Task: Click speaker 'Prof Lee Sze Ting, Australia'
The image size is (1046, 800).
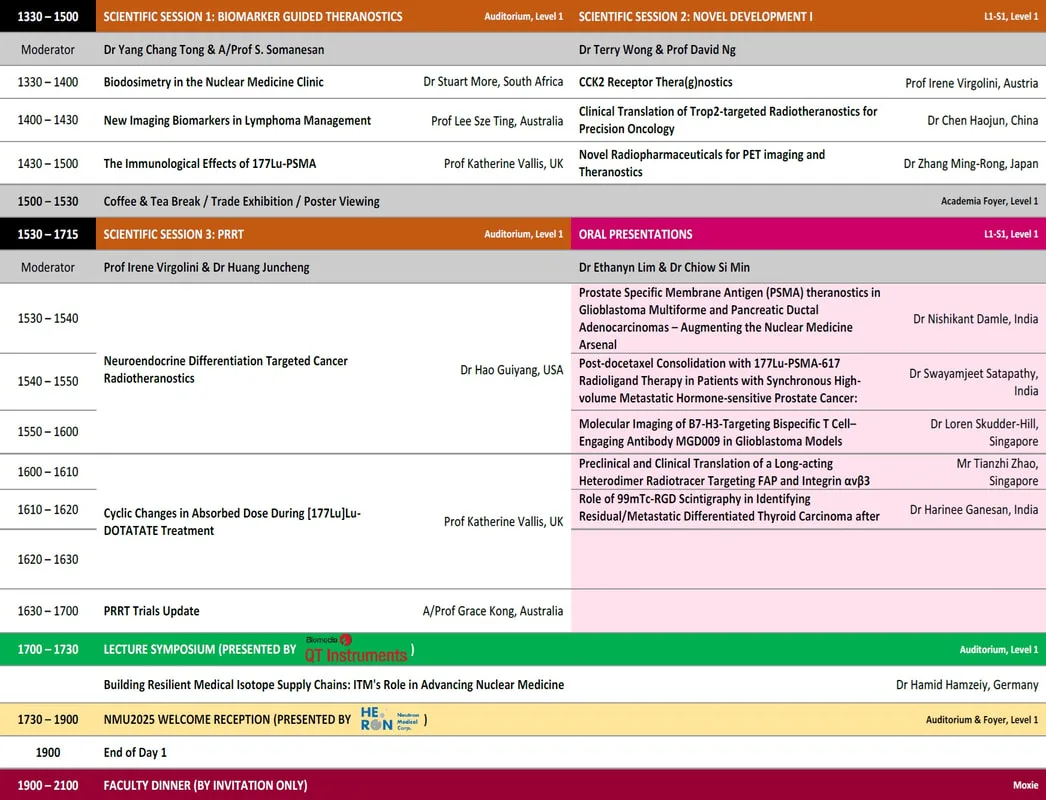Action: tap(497, 121)
